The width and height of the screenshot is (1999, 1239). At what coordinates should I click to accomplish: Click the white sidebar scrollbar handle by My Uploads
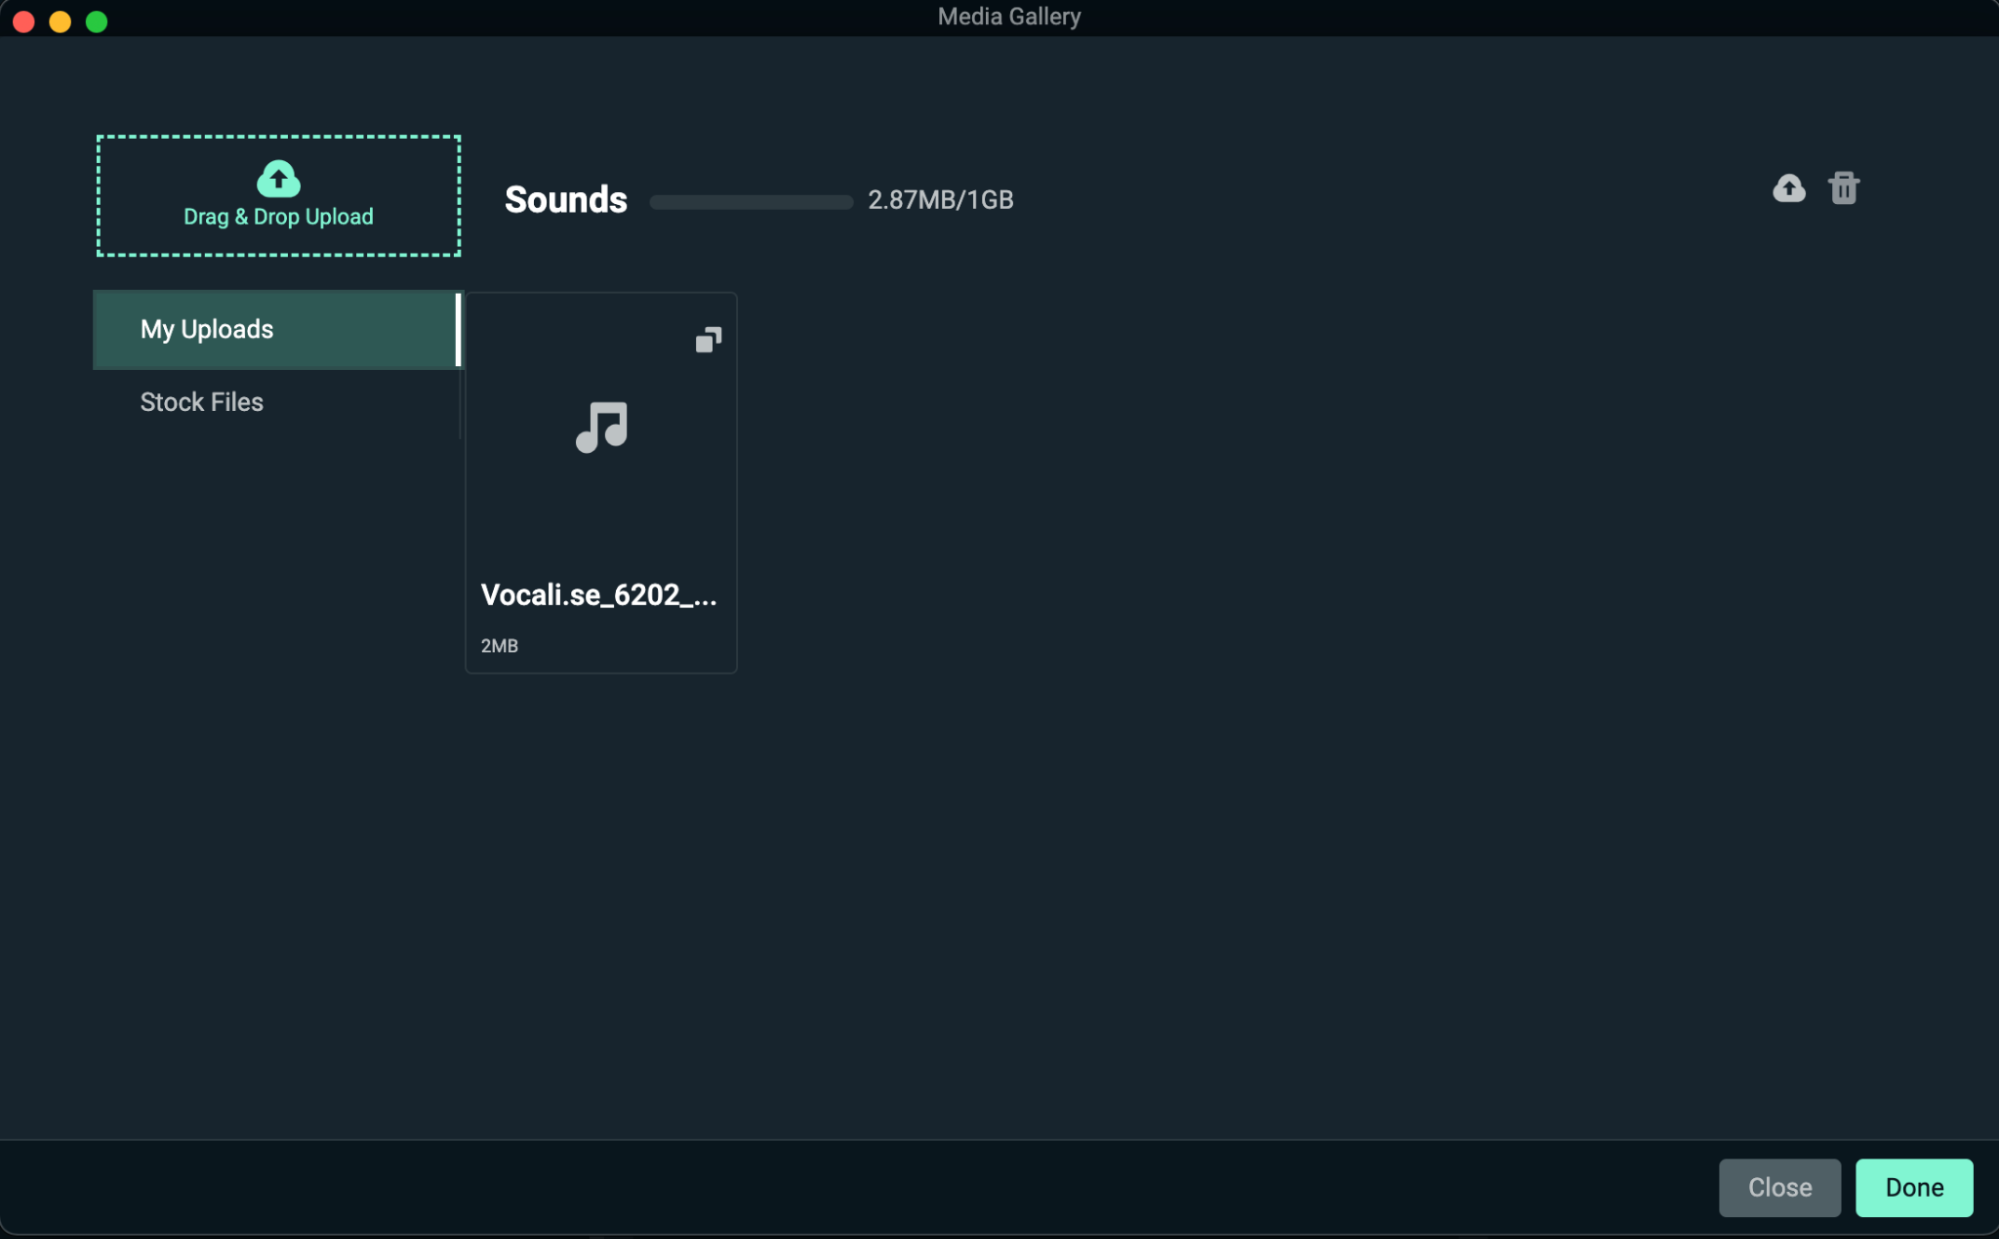(458, 329)
